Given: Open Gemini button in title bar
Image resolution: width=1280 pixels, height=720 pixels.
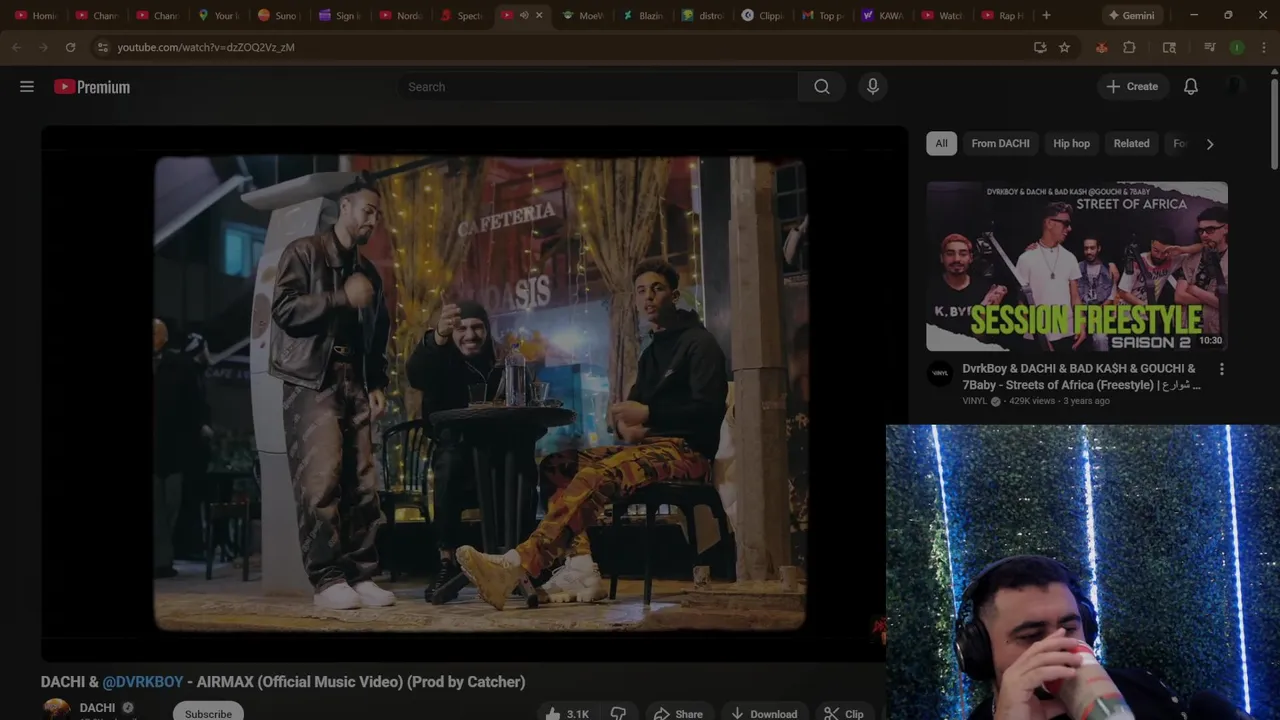Looking at the screenshot, I should click(1131, 15).
